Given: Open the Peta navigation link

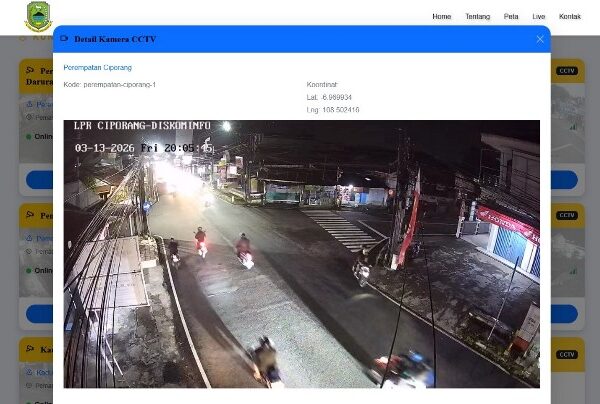Looking at the screenshot, I should [511, 17].
